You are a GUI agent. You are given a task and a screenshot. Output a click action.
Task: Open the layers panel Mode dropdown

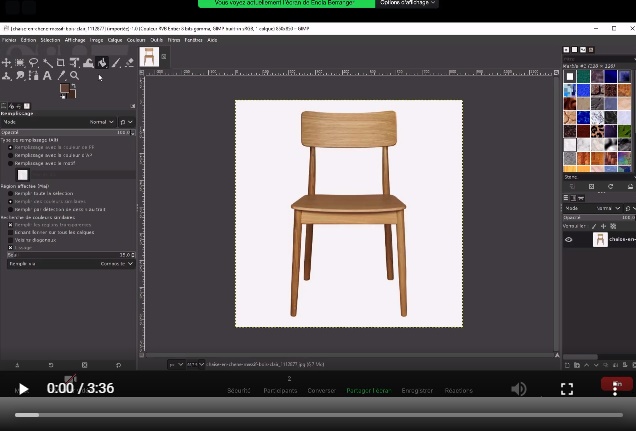pos(608,208)
